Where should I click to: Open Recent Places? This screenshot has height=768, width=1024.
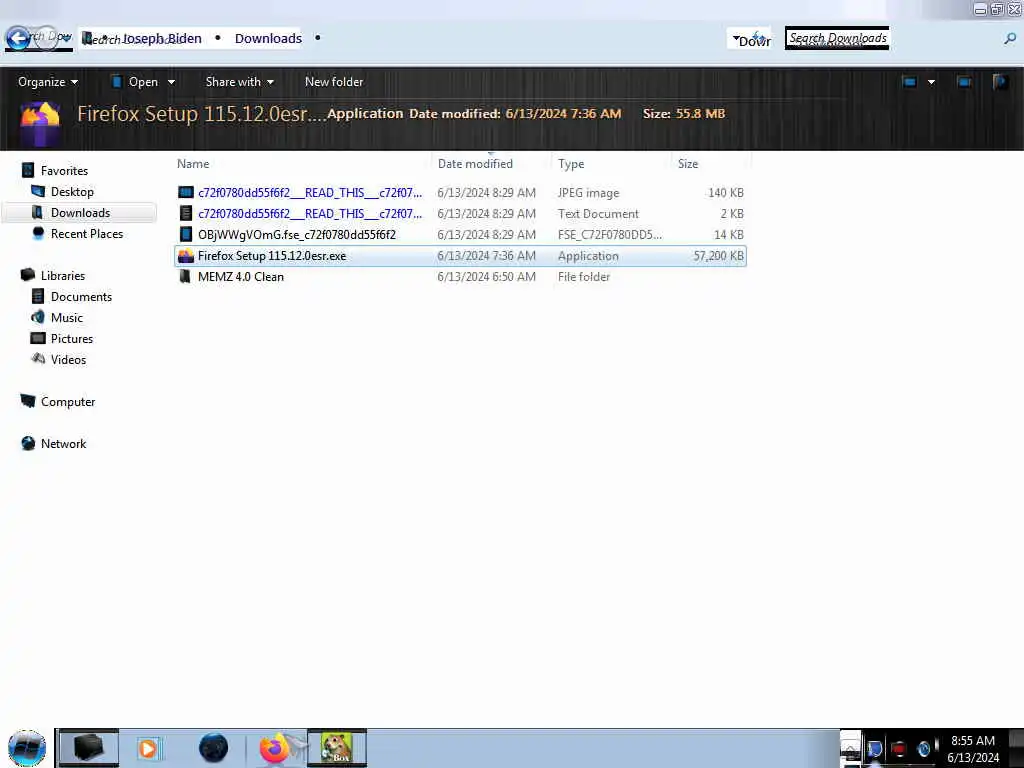click(x=86, y=233)
